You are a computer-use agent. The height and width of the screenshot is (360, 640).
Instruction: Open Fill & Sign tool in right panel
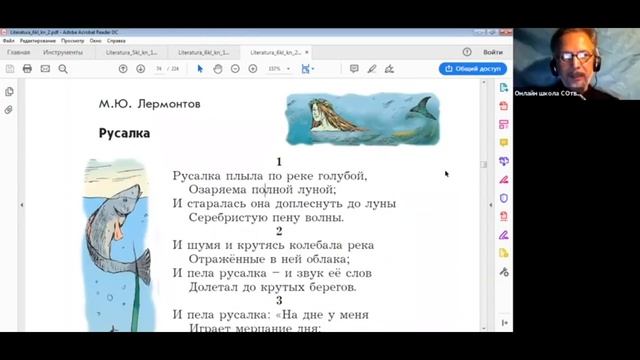(504, 180)
